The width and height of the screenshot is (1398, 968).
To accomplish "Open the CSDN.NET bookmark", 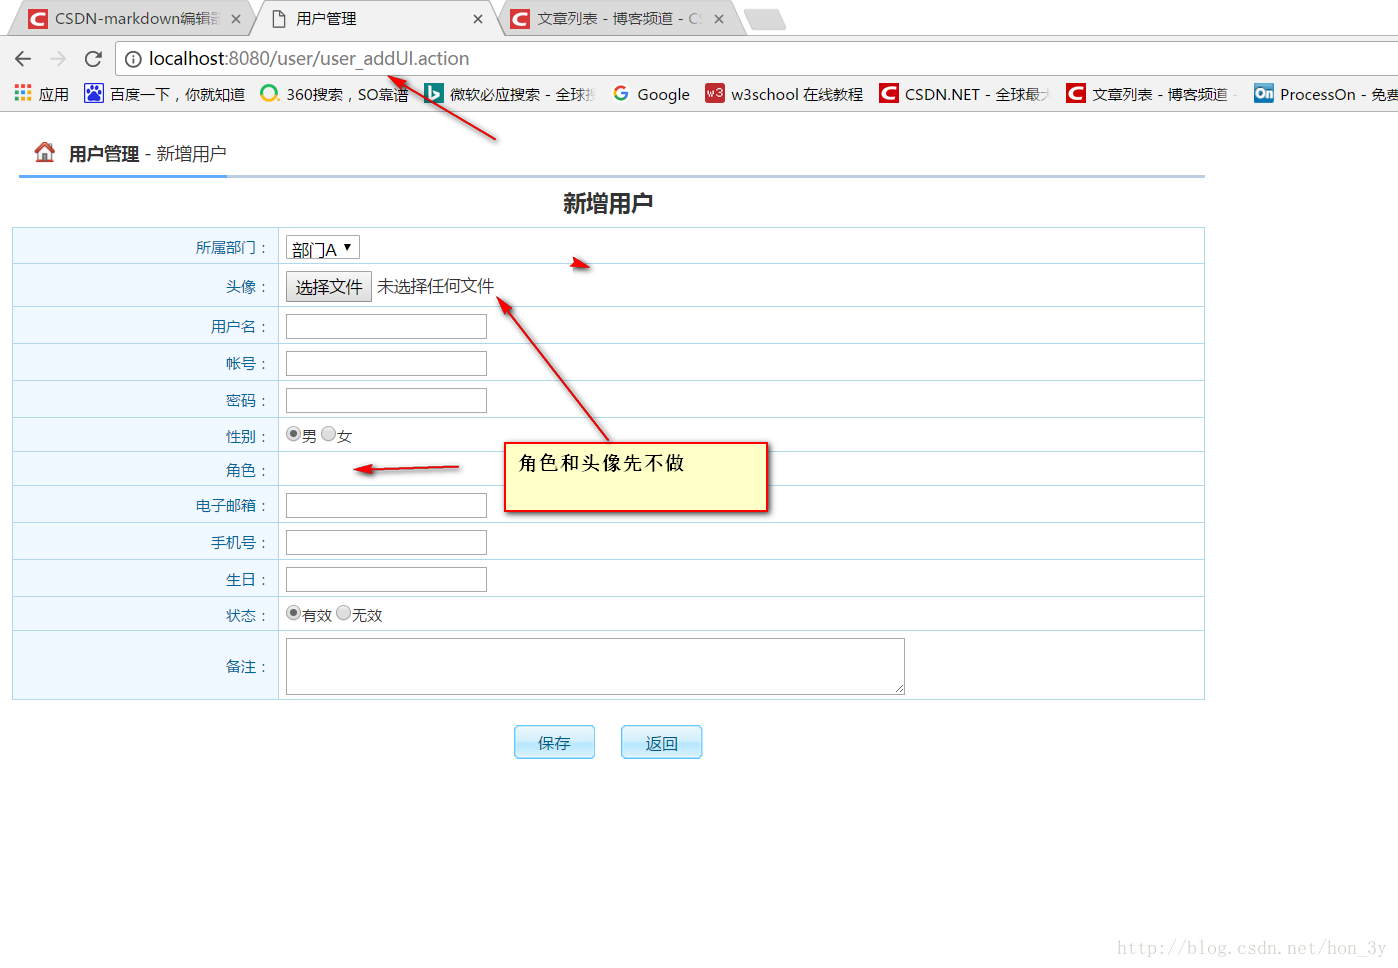I will pos(964,94).
